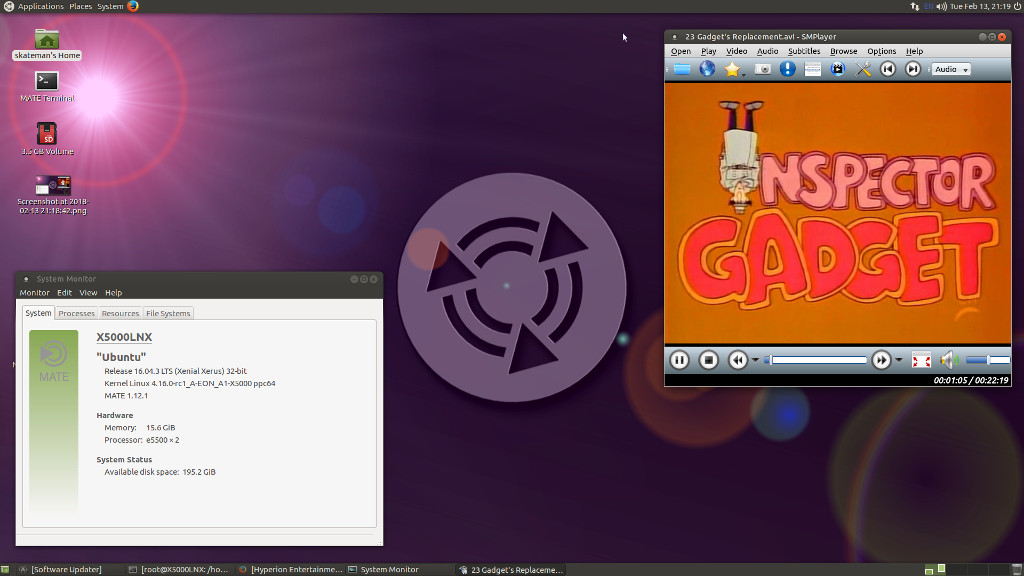Viewport: 1024px width, 576px height.
Task: Select the Screenshot PNG file on desktop
Action: [x=53, y=195]
